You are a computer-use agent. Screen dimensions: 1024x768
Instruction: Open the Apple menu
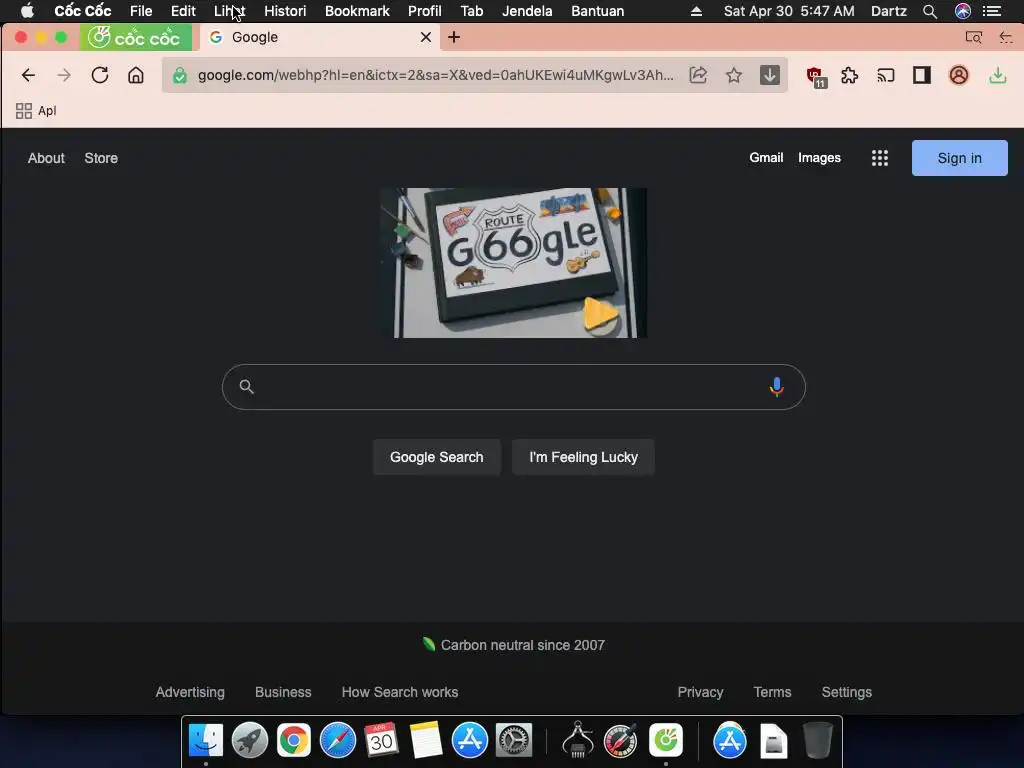pyautogui.click(x=27, y=10)
